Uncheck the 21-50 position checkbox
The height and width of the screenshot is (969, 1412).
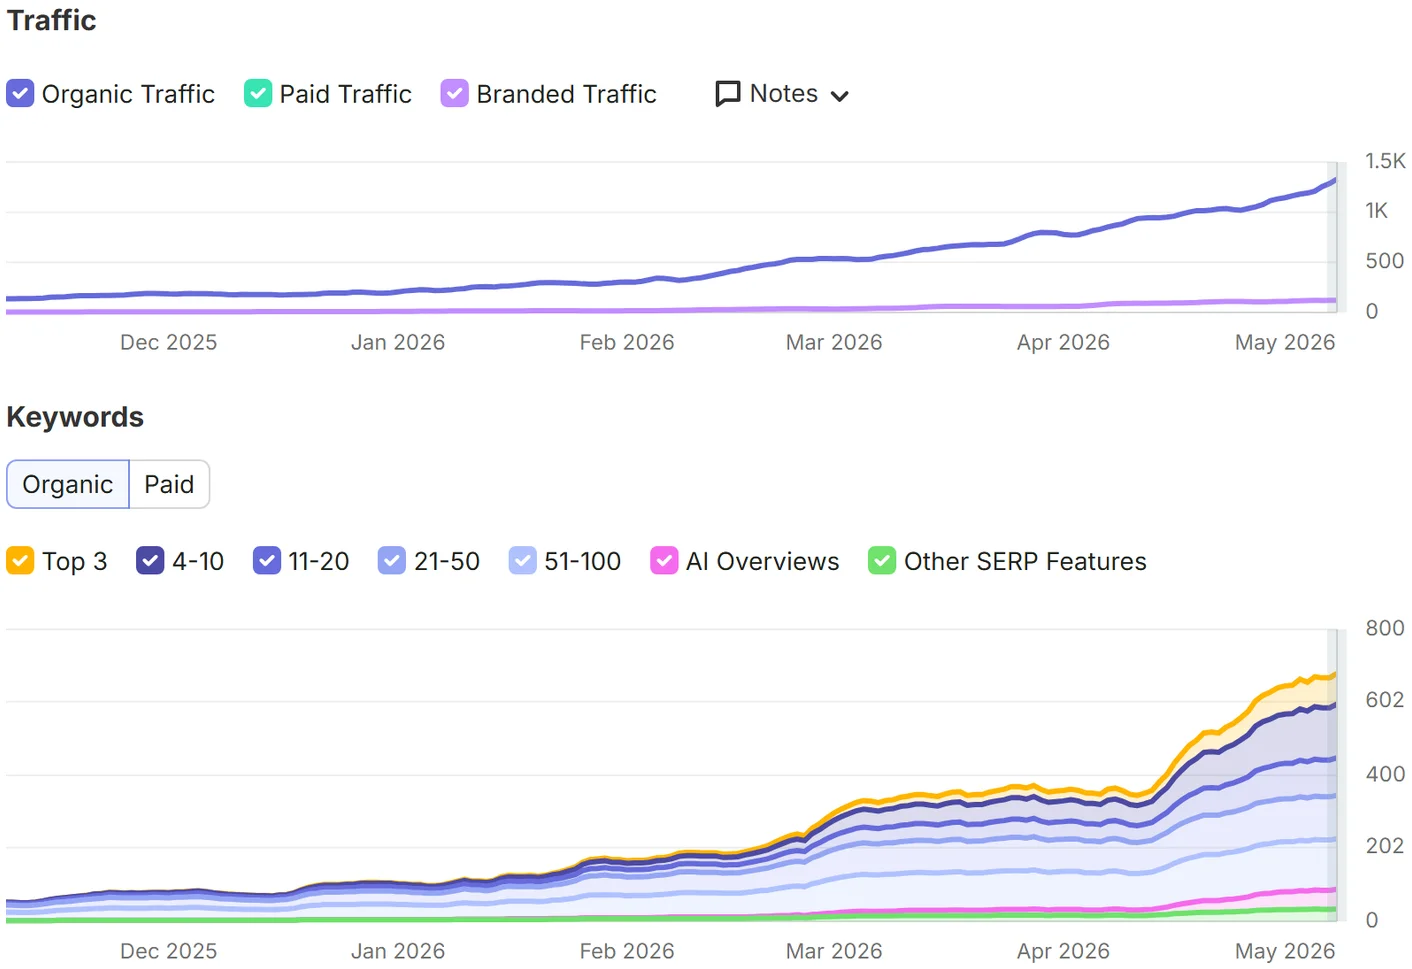point(392,561)
